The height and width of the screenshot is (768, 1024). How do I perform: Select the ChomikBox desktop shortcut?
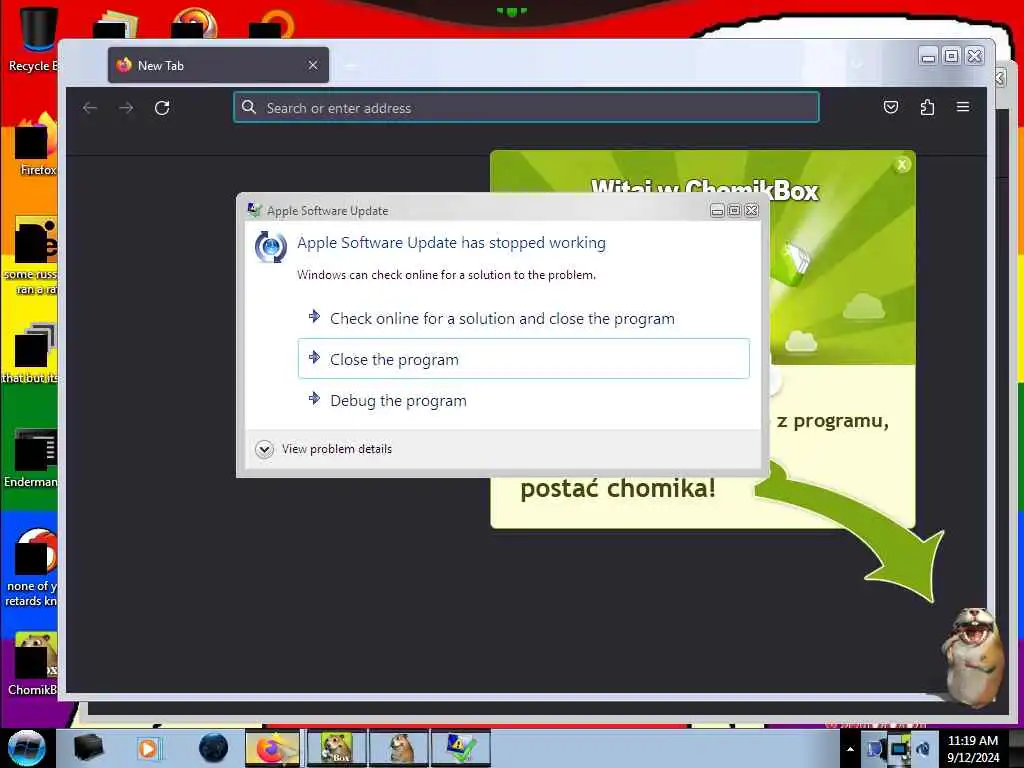pos(33,664)
